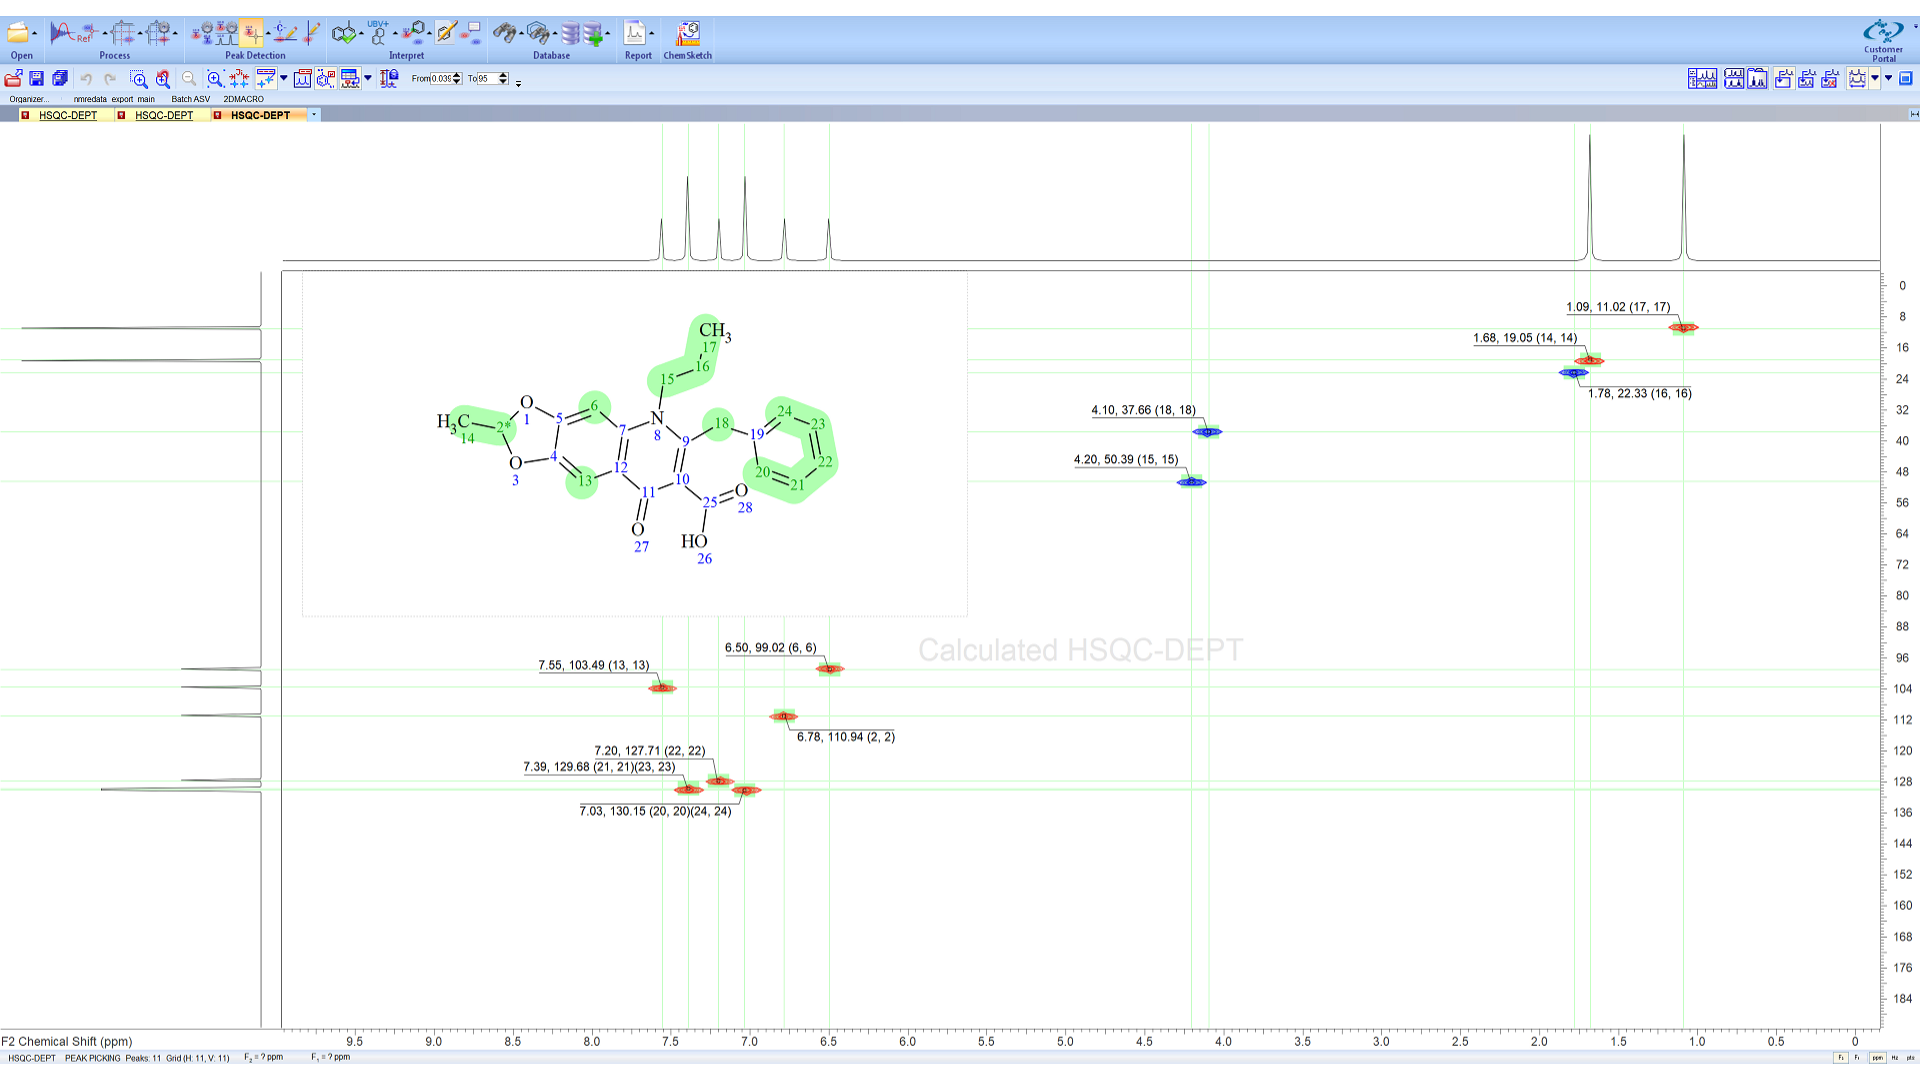This screenshot has width=1920, height=1080.
Task: Open the Report tool
Action: coord(637,33)
